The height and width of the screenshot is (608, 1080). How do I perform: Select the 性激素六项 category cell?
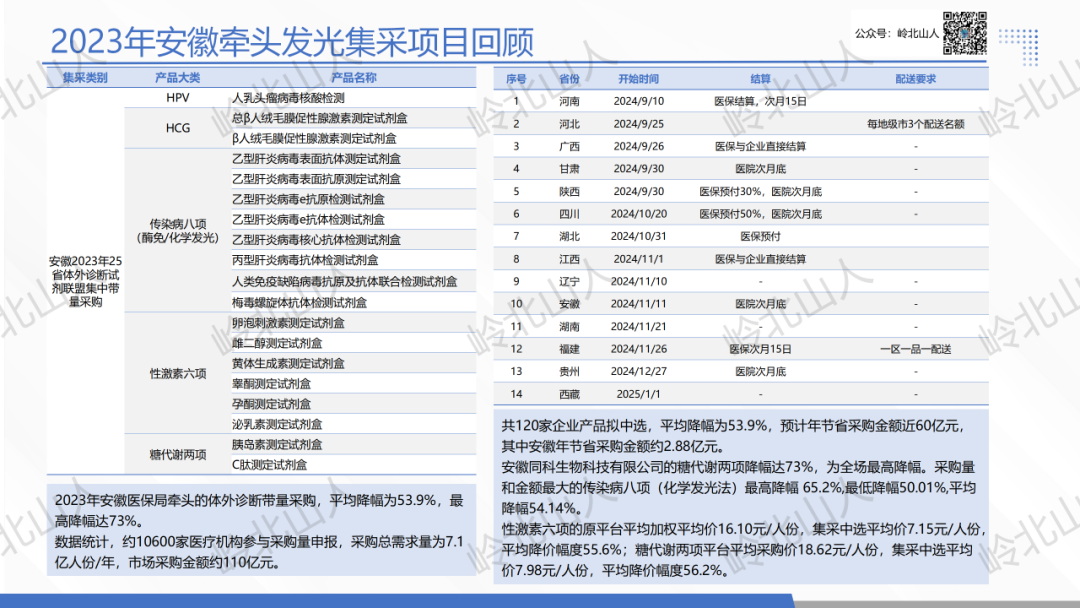click(x=178, y=373)
